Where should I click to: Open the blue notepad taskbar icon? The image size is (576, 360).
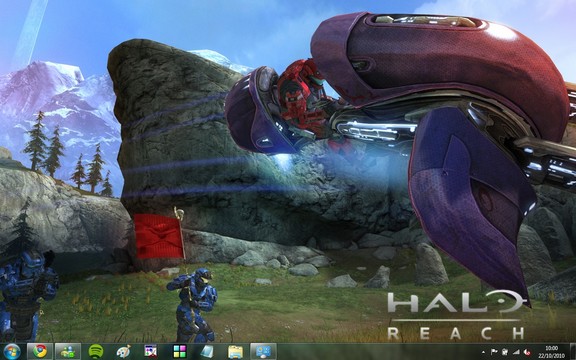tap(207, 352)
